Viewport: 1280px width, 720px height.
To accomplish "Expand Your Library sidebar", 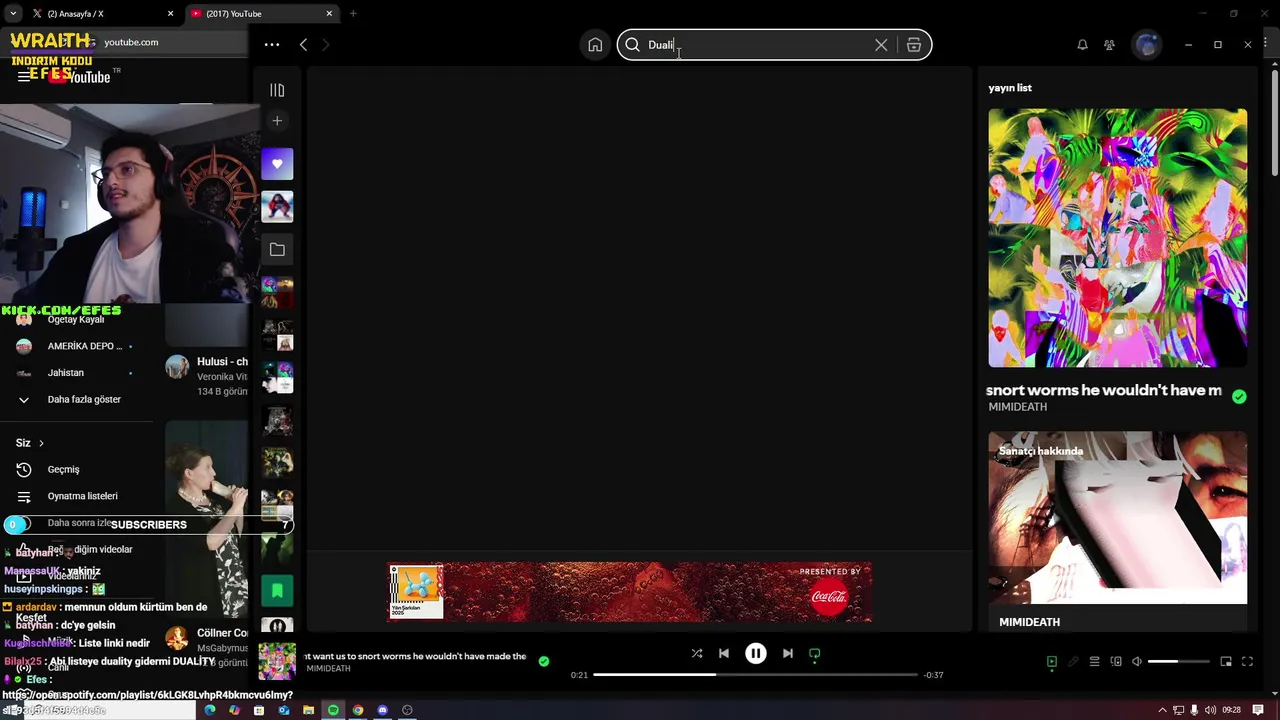I will pyautogui.click(x=277, y=90).
